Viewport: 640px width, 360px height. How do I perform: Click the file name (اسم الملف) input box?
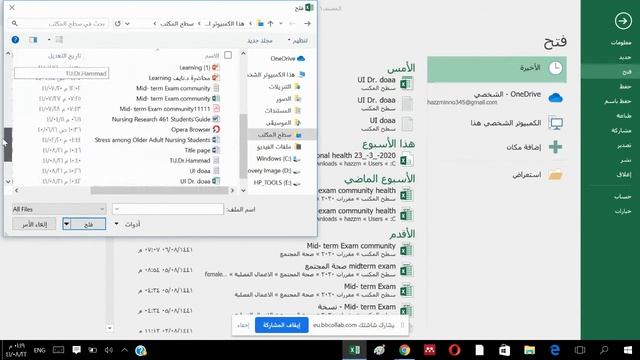168,209
